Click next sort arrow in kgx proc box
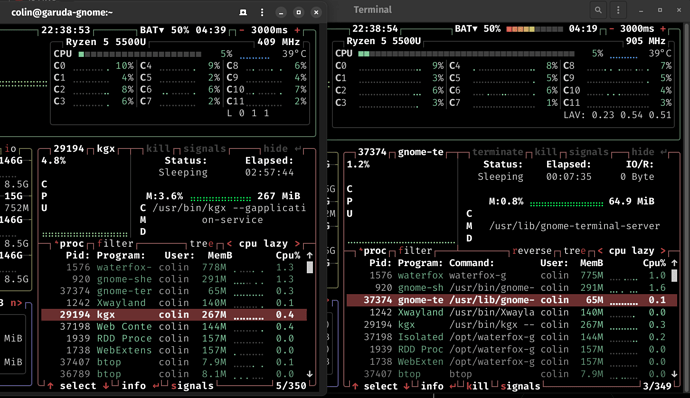This screenshot has height=398, width=690. coord(297,244)
